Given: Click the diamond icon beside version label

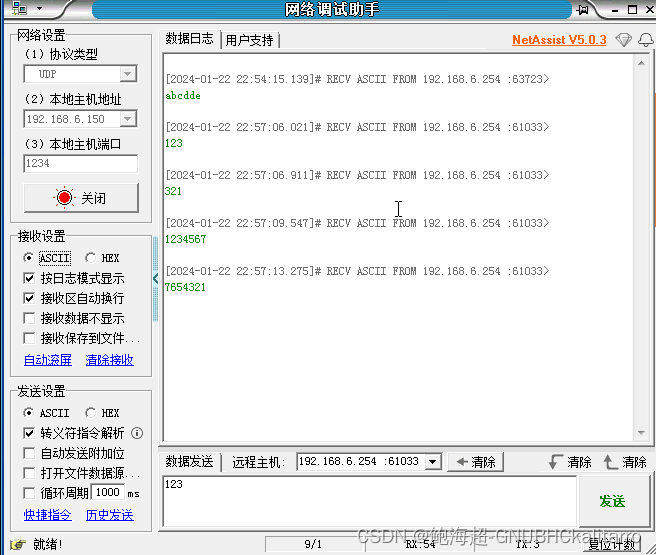Looking at the screenshot, I should point(623,40).
